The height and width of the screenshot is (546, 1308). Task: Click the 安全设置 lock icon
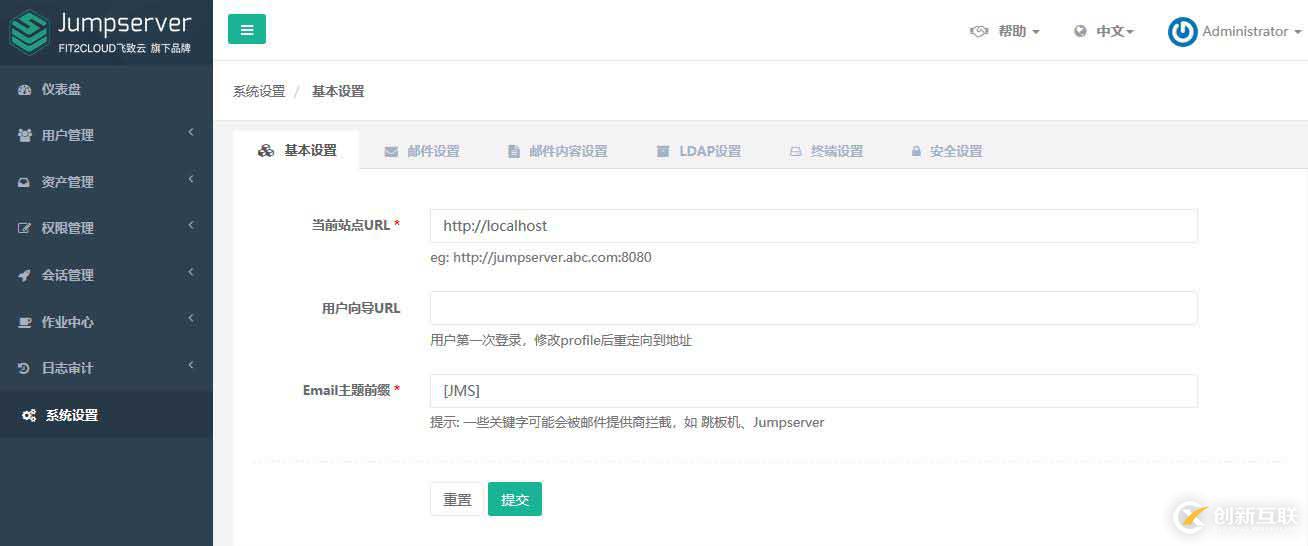tap(916, 152)
